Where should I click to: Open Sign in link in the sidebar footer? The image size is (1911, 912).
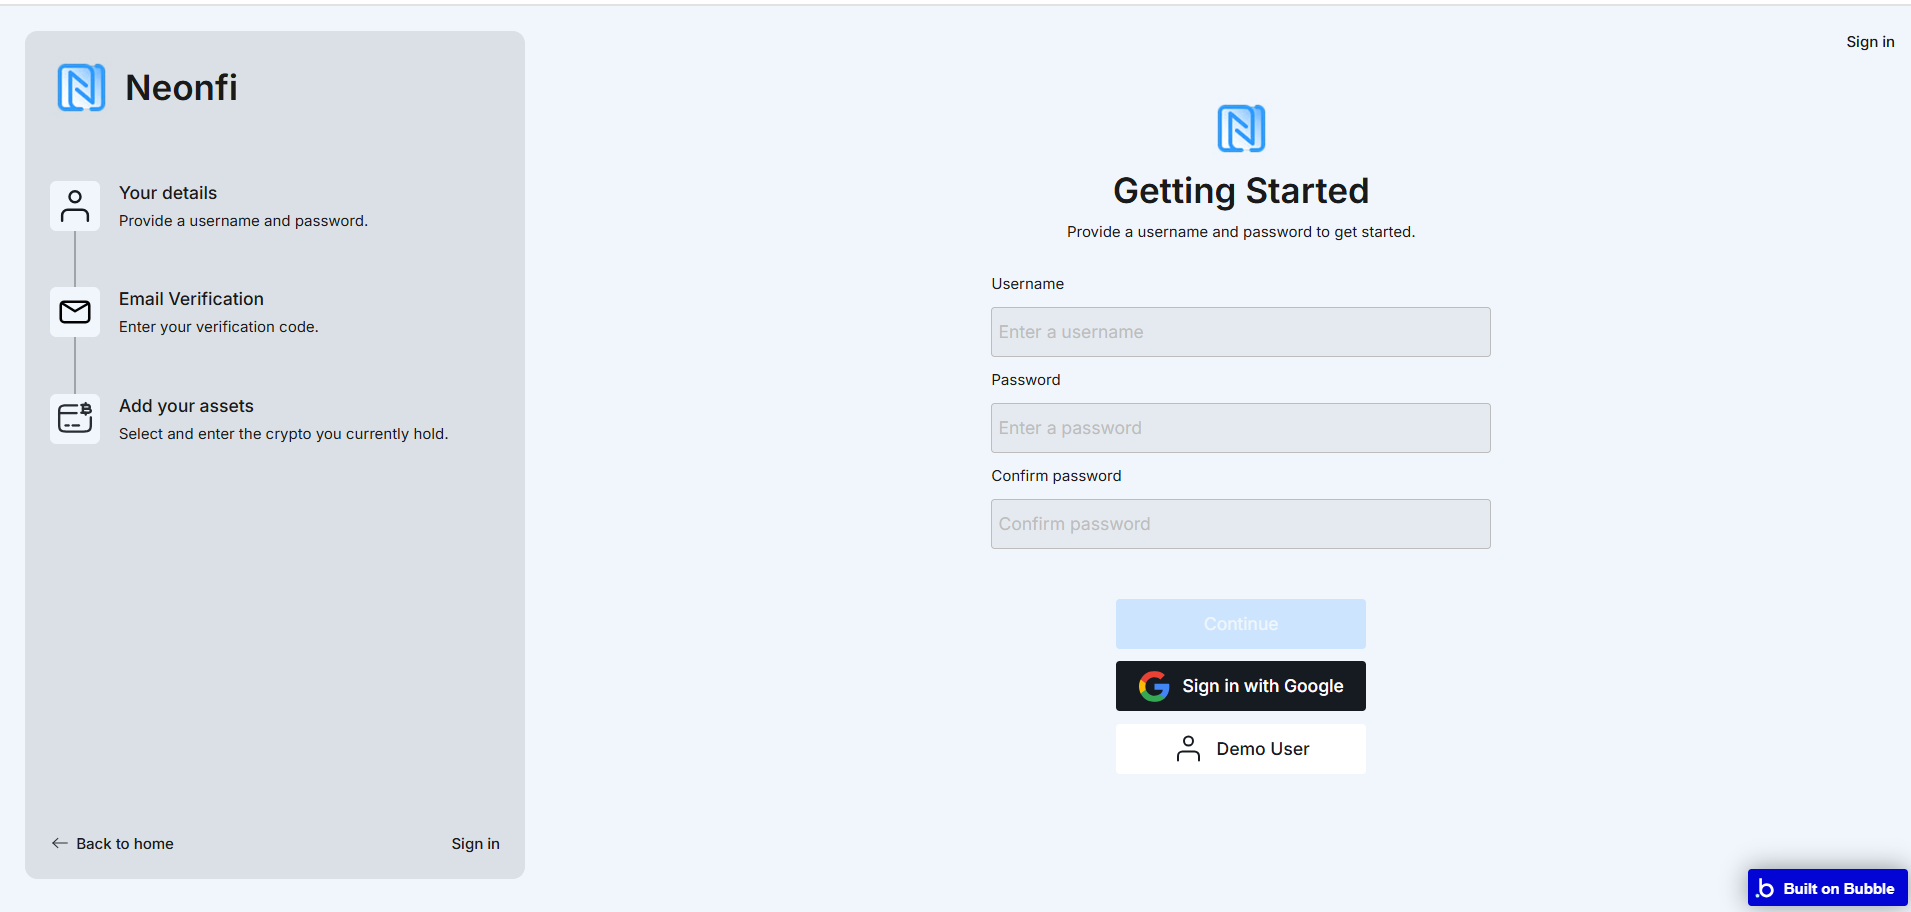475,844
